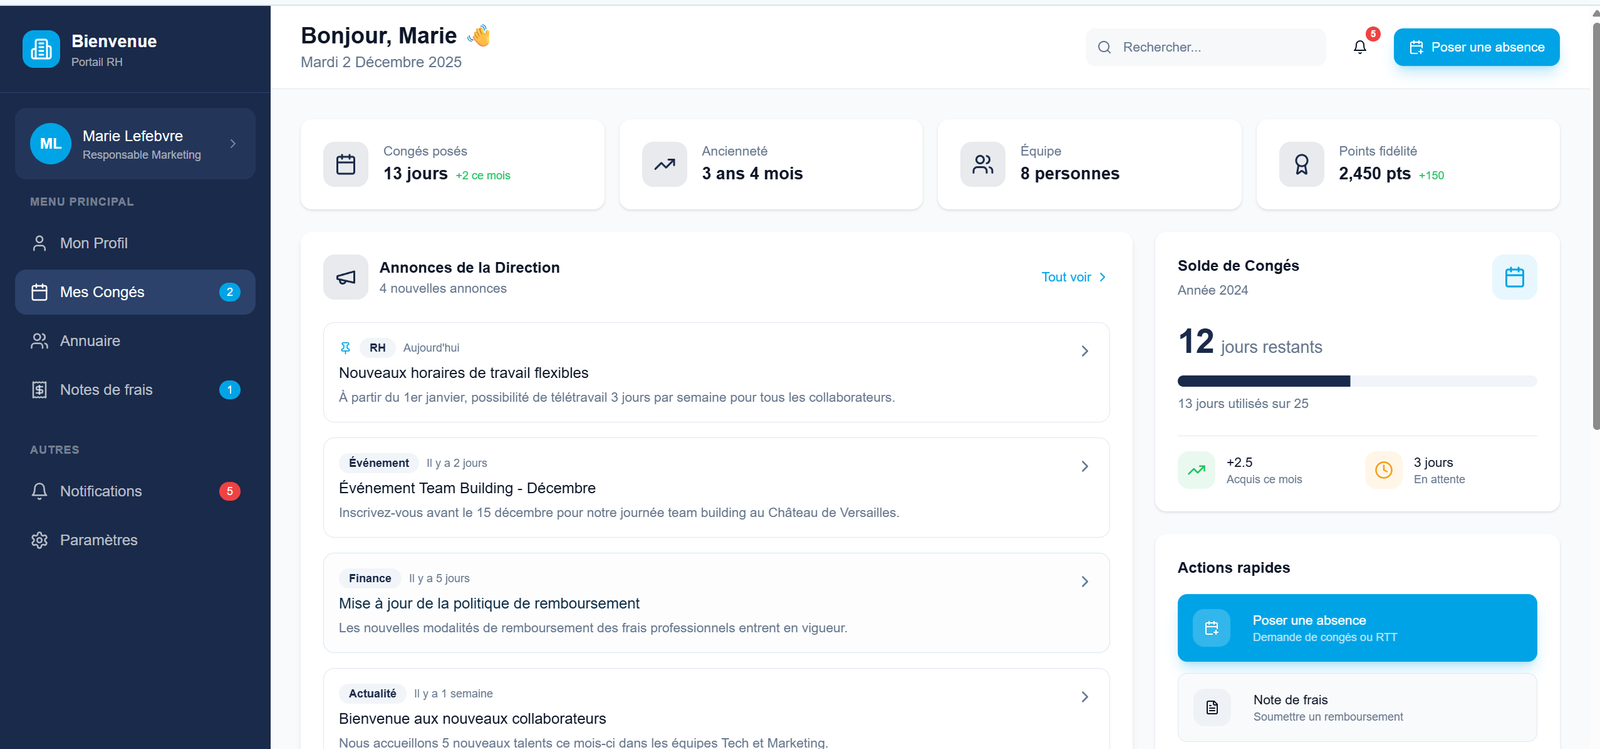Image resolution: width=1600 pixels, height=749 pixels.
Task: Click the Équipe people icon
Action: 983,165
